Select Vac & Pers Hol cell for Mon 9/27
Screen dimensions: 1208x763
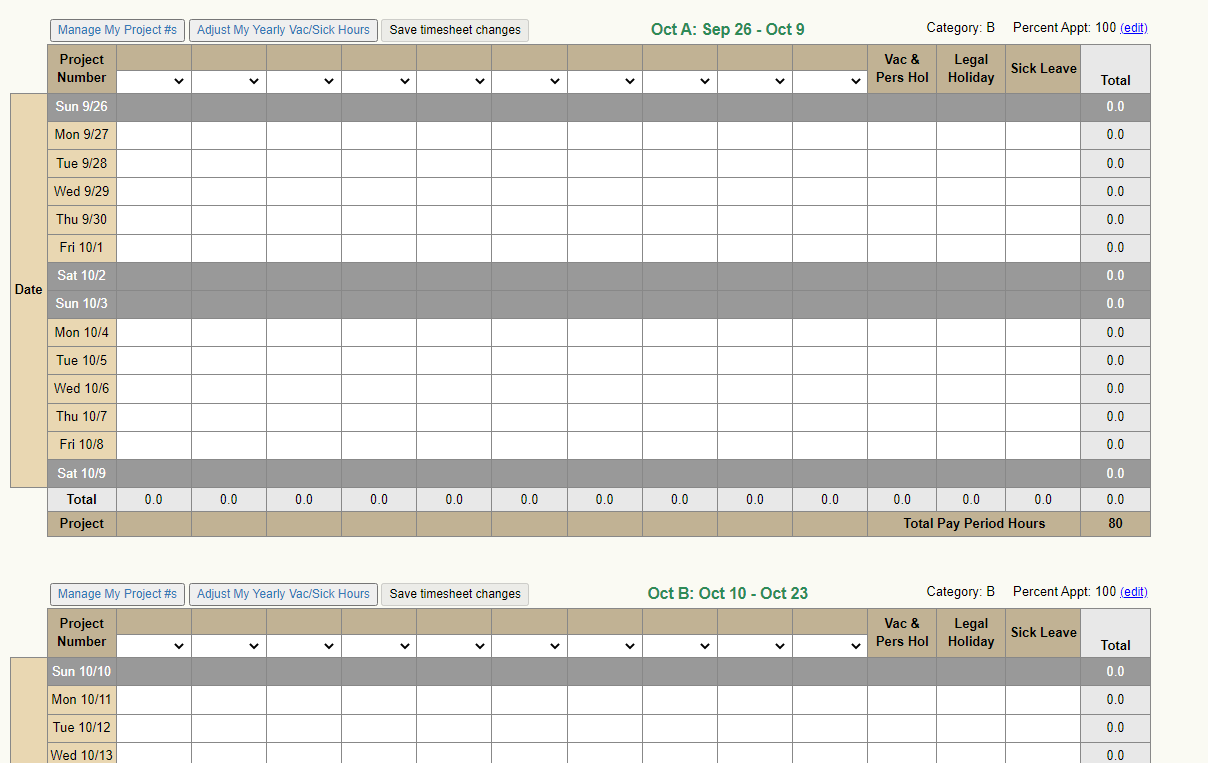pos(902,135)
